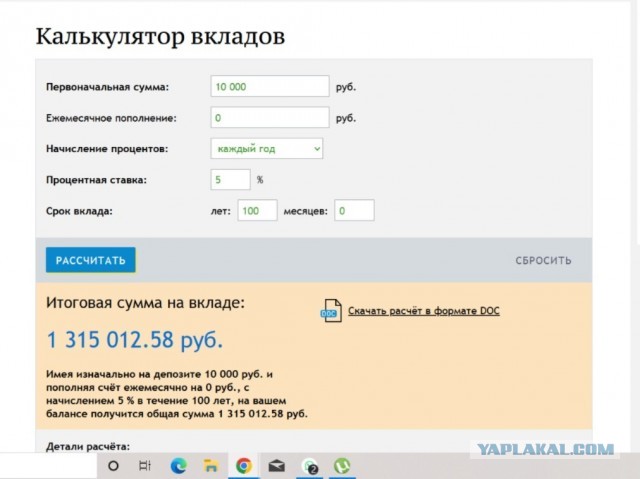Screen dimensions: 640x479
Task: Open File Explorer from taskbar
Action: pyautogui.click(x=211, y=466)
